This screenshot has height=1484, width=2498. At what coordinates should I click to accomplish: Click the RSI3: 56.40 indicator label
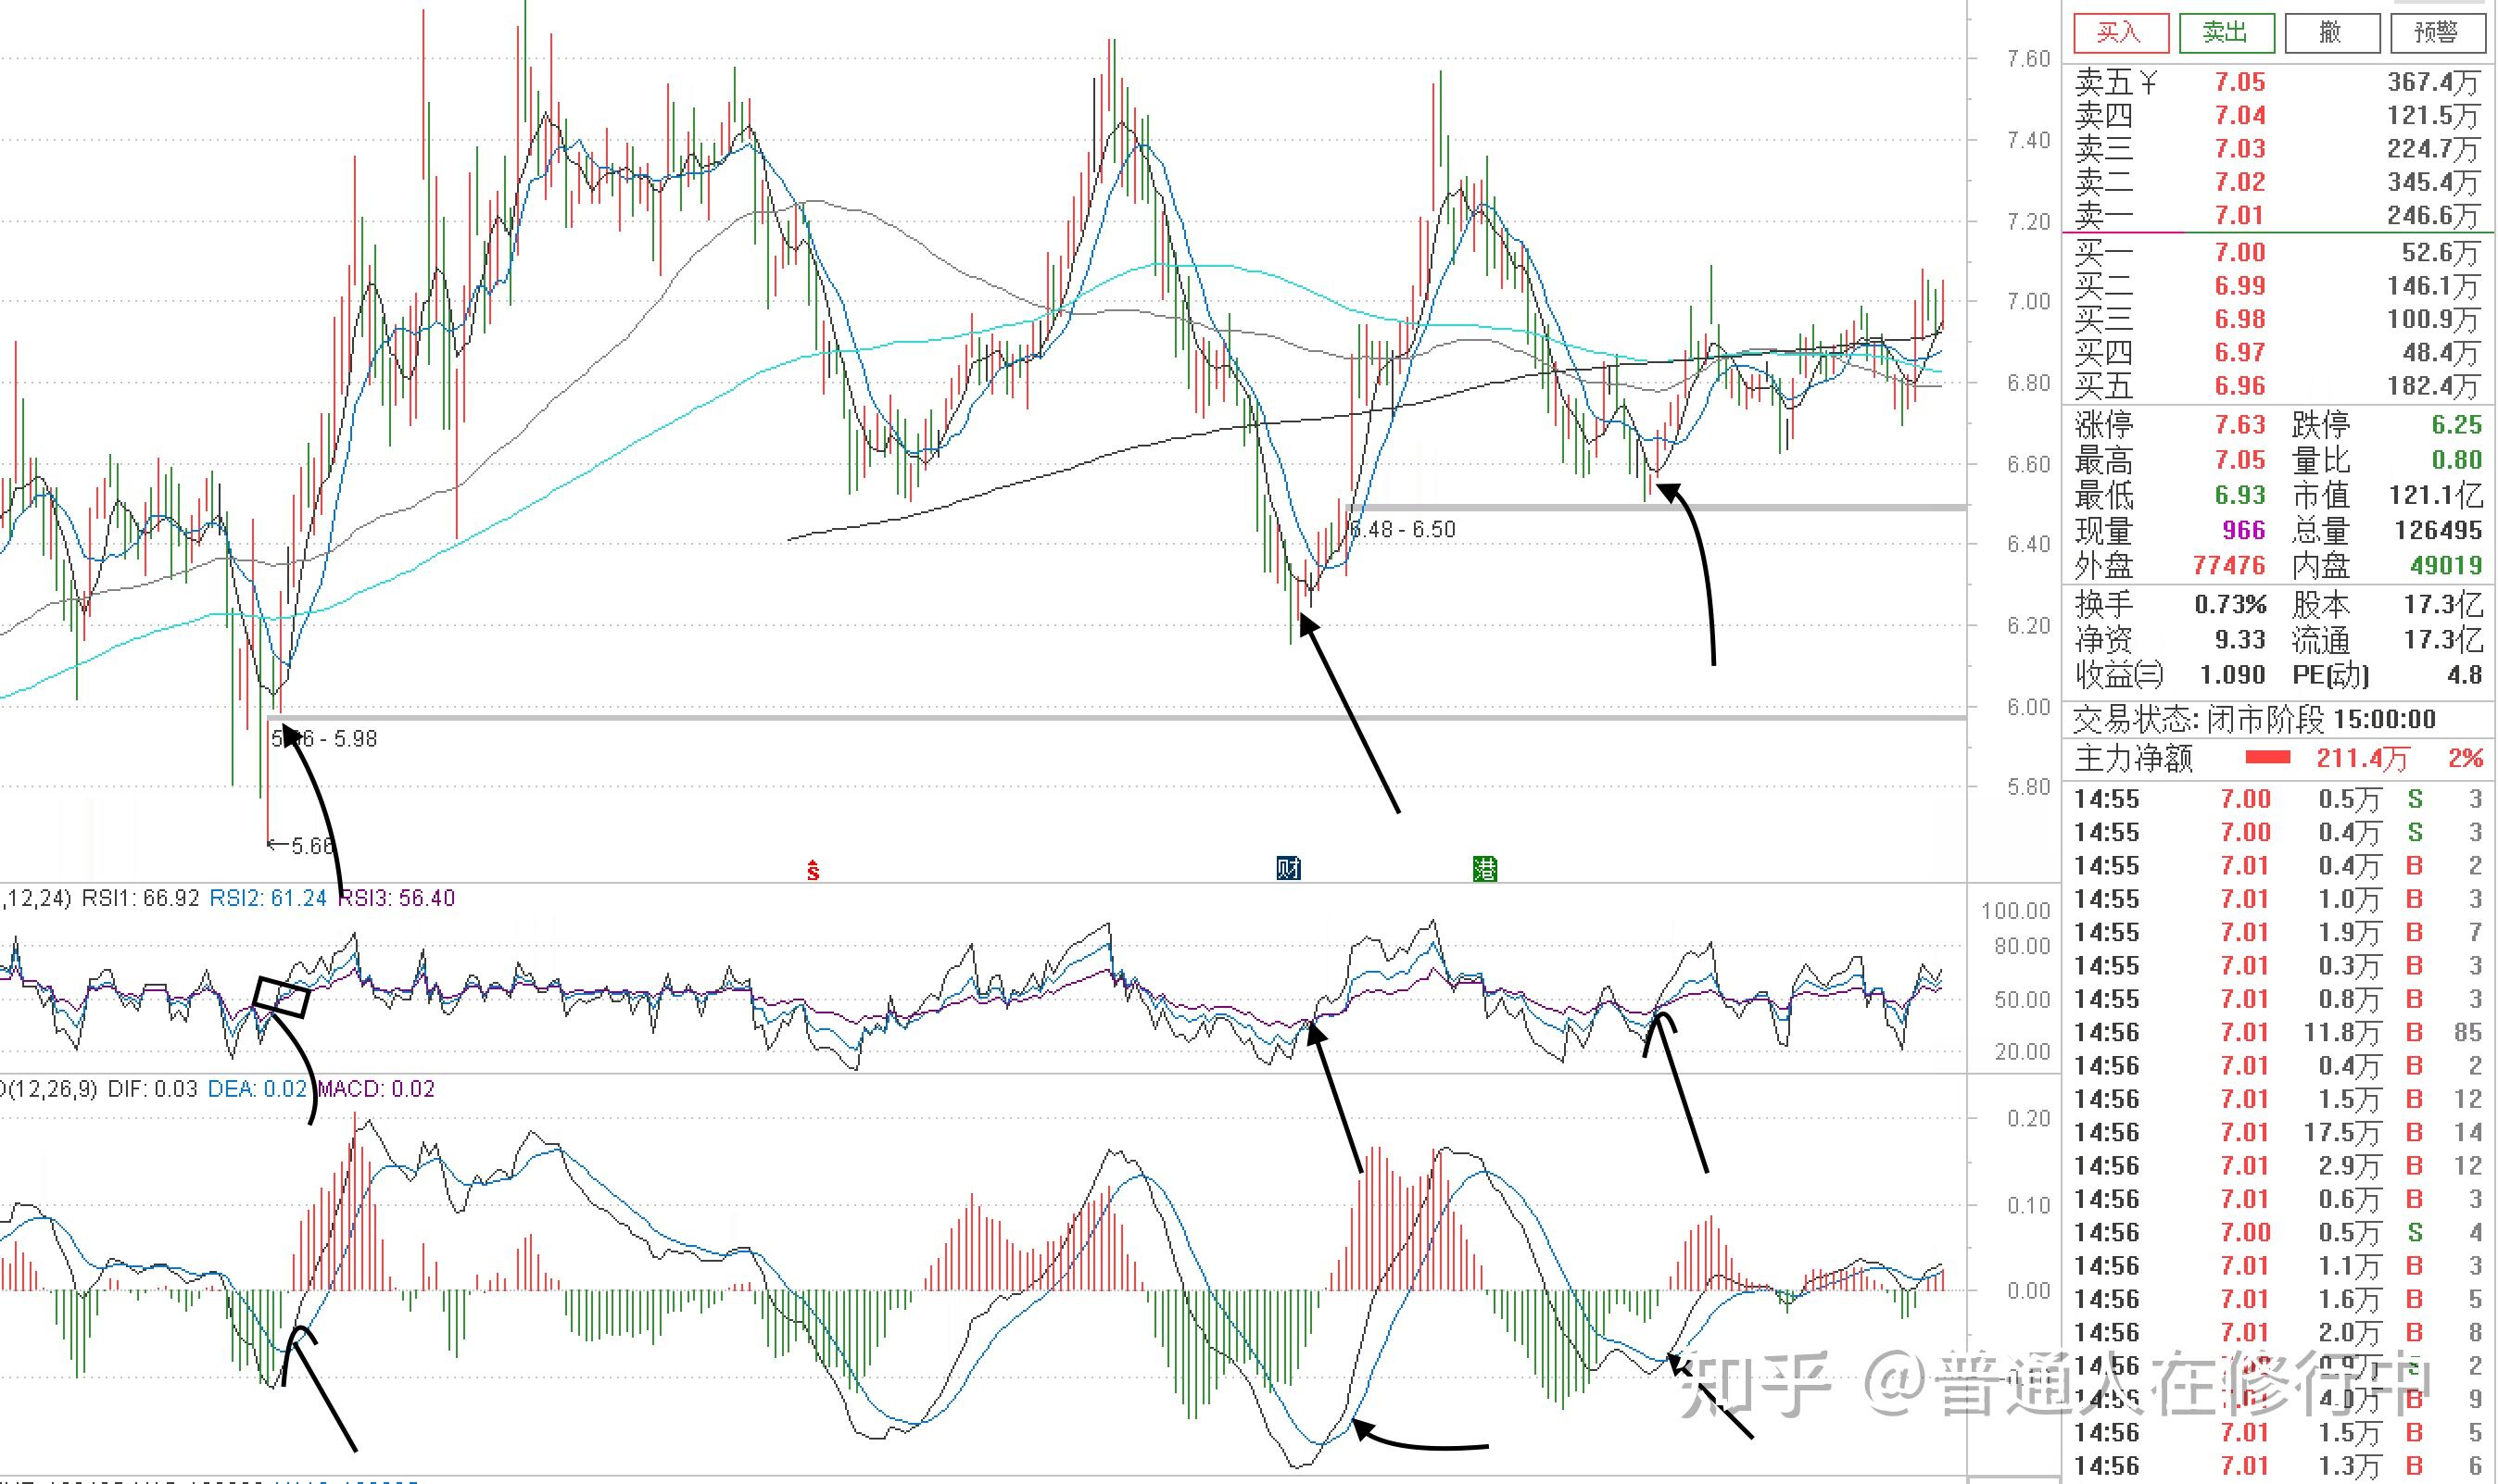[x=397, y=897]
